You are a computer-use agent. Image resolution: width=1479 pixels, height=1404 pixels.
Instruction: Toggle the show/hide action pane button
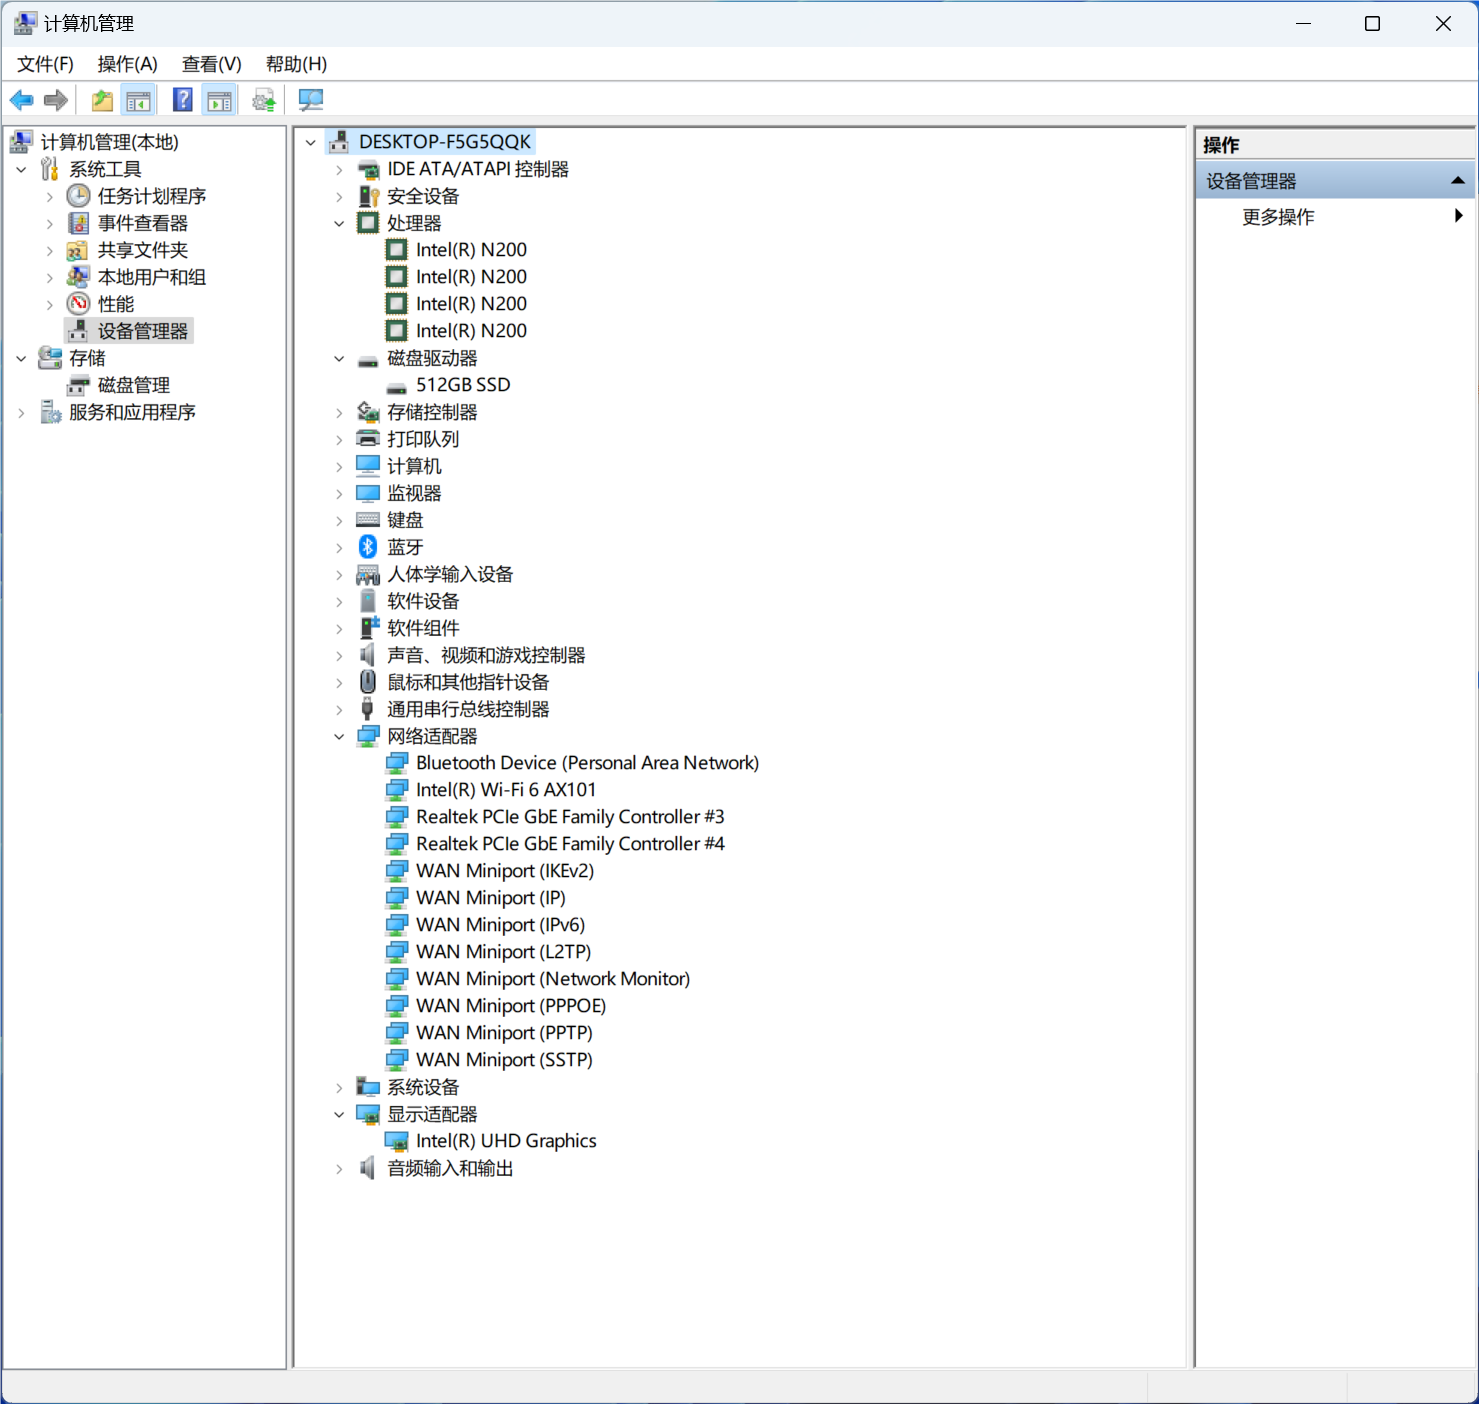[x=219, y=100]
